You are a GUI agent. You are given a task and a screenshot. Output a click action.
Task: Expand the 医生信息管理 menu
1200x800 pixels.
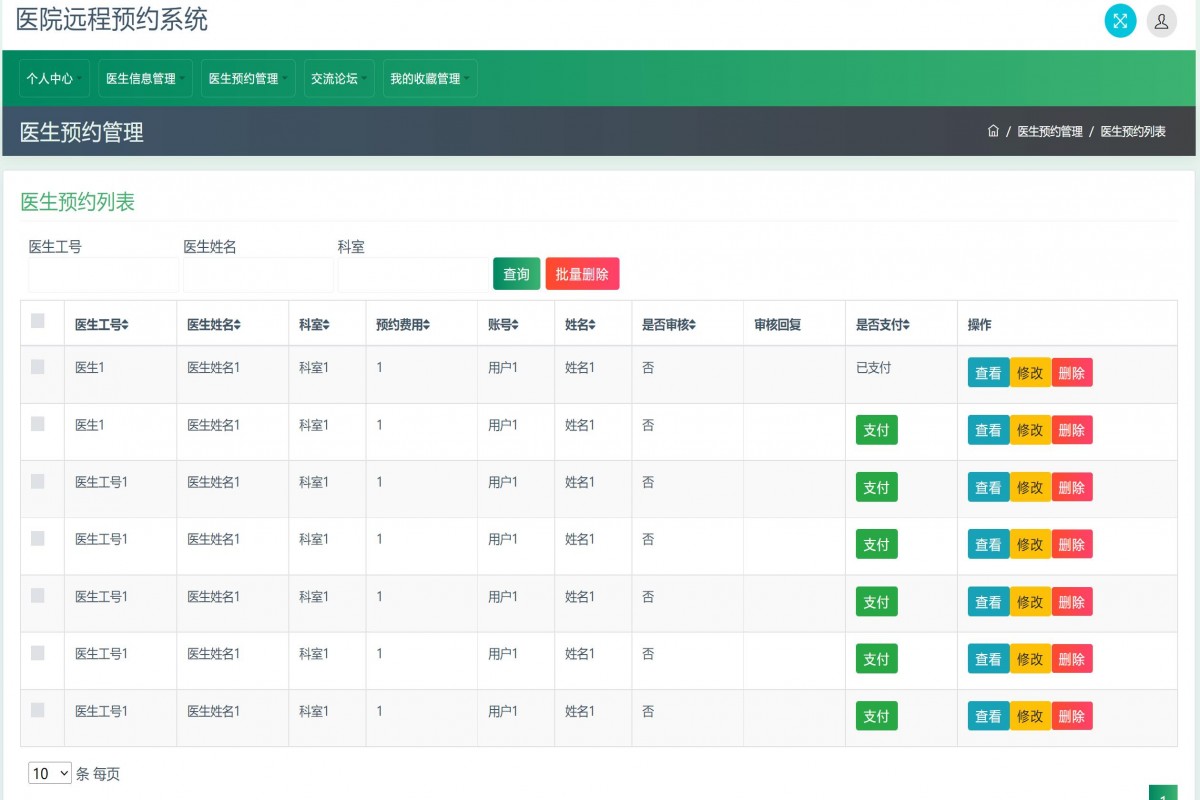pos(145,78)
